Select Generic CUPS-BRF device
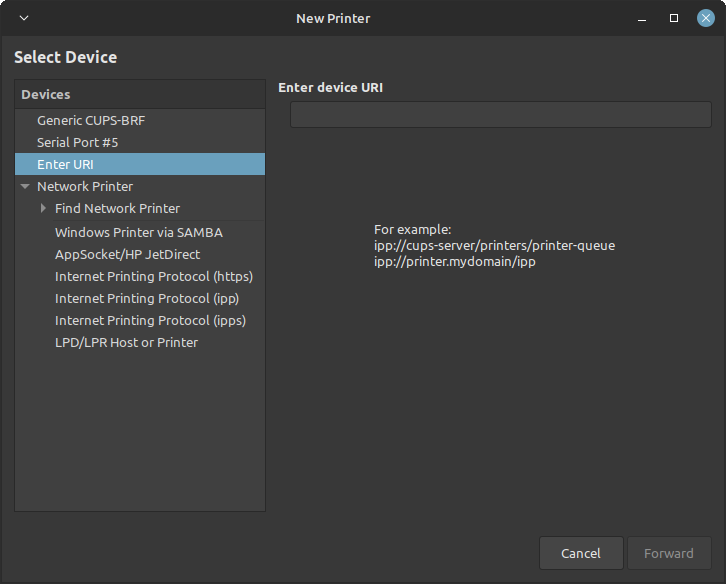The image size is (726, 584). pyautogui.click(x=91, y=120)
